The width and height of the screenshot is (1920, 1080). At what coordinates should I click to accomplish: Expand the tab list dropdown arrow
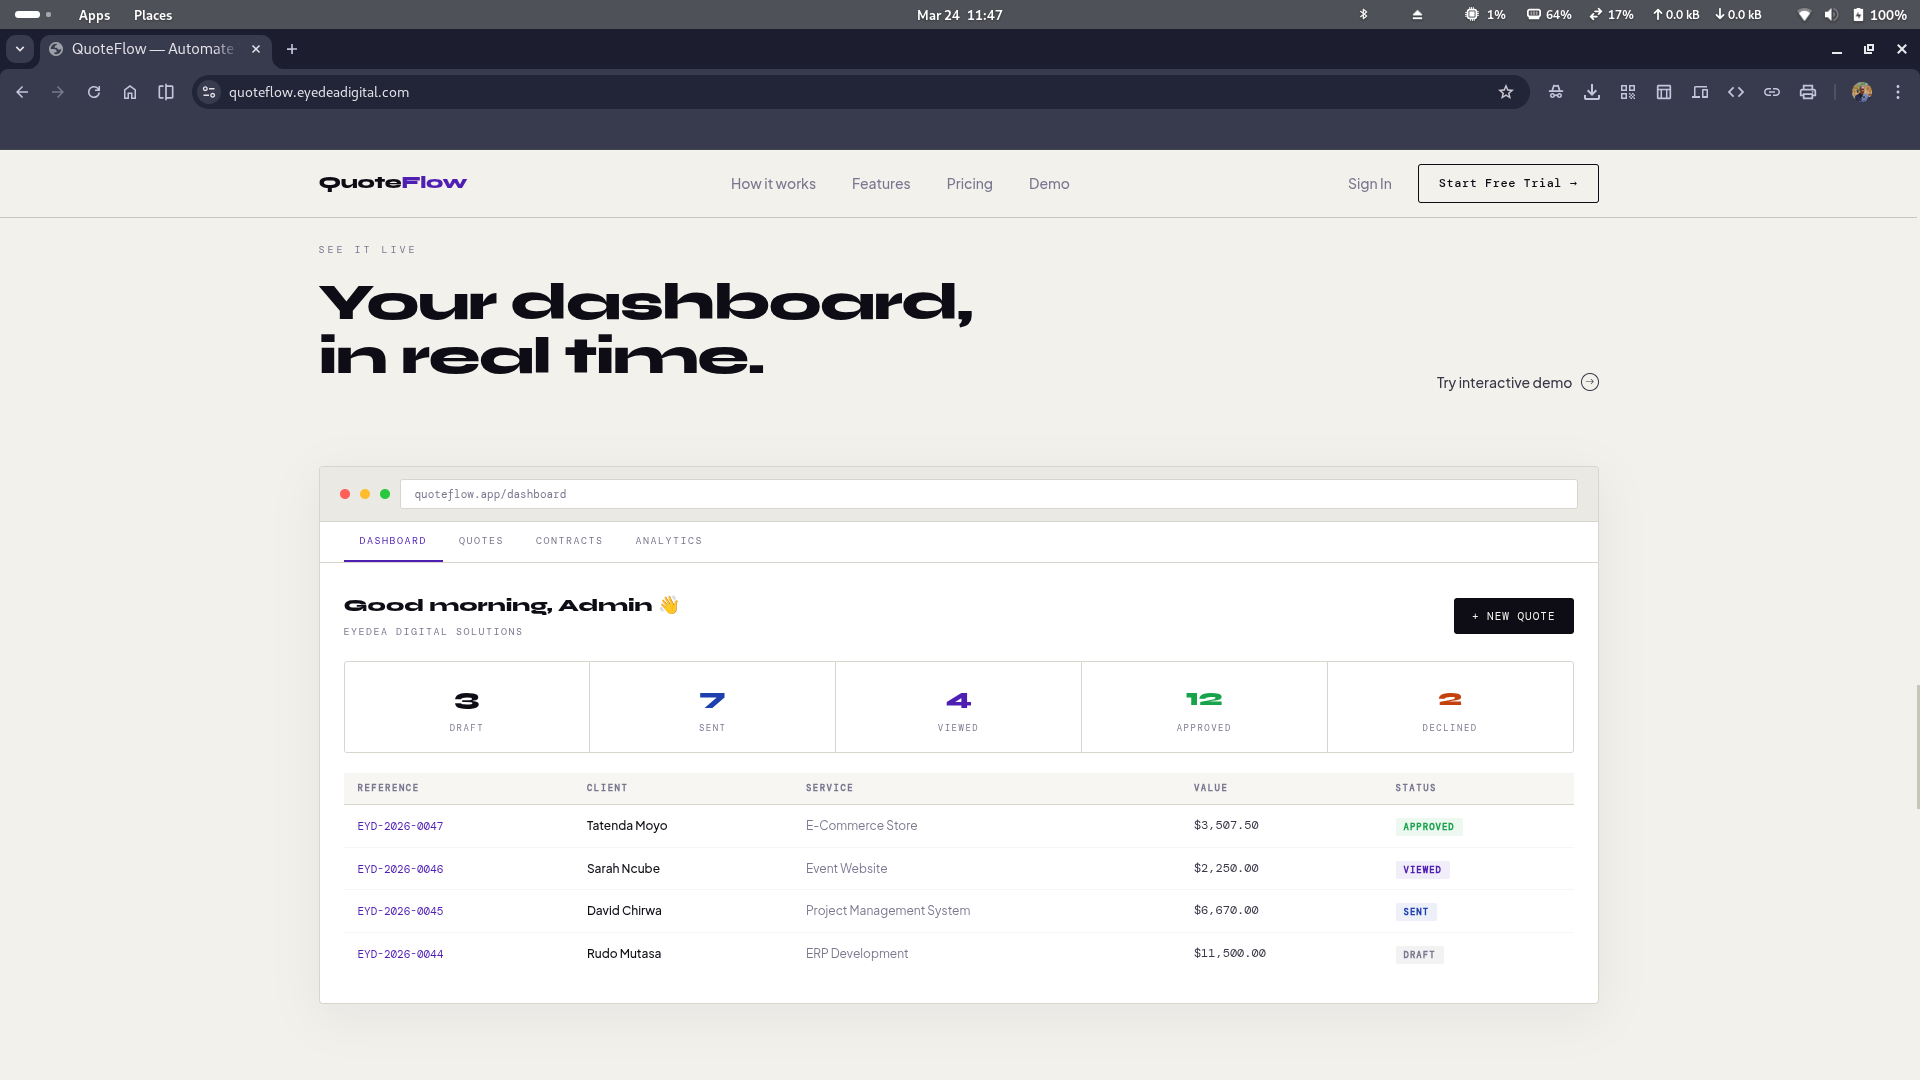[x=20, y=49]
